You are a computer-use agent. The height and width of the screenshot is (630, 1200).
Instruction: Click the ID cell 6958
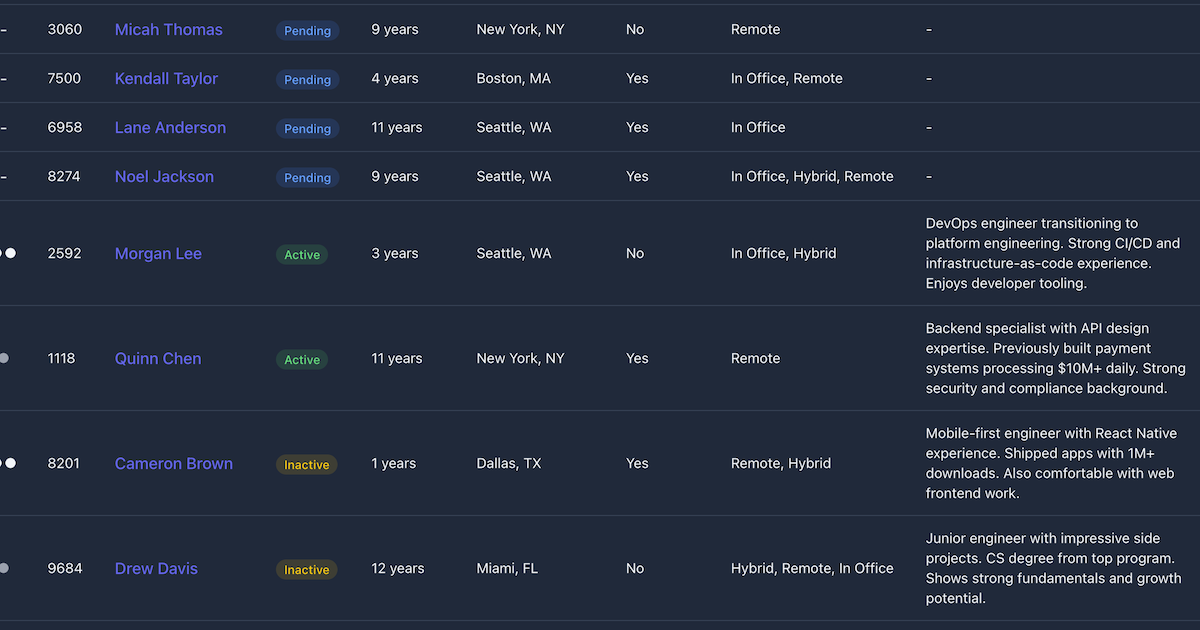65,128
